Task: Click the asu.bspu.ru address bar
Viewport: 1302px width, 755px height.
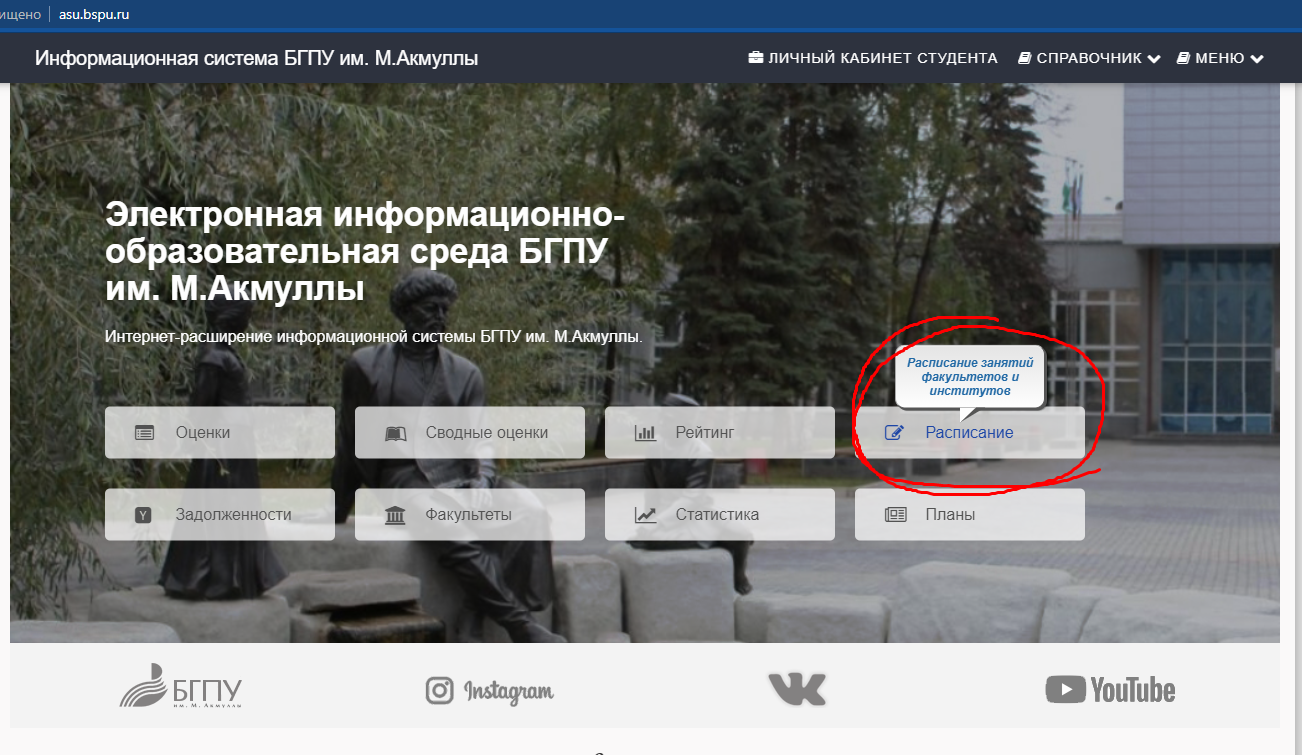Action: [x=95, y=14]
